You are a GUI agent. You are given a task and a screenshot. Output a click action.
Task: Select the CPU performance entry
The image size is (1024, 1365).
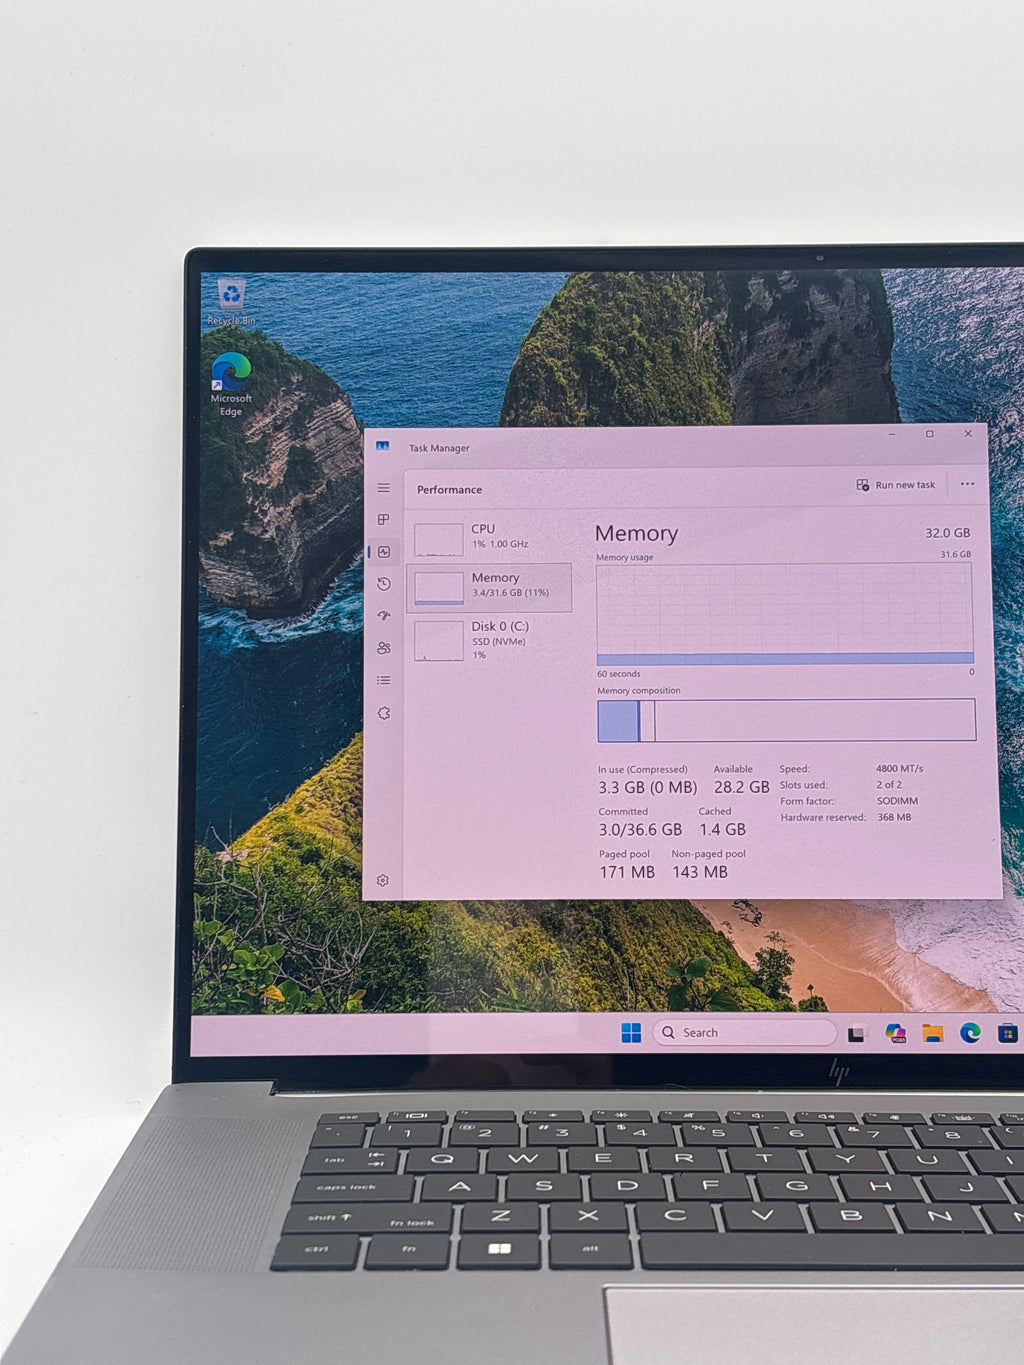tap(489, 537)
